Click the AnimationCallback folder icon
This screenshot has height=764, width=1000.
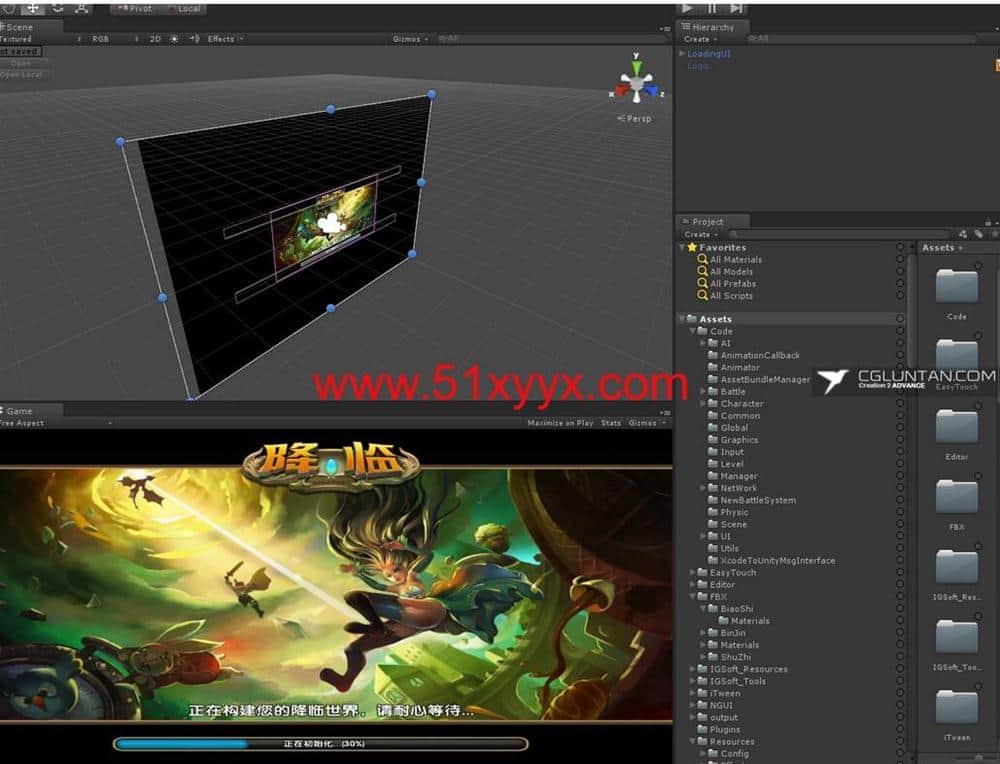(x=713, y=355)
